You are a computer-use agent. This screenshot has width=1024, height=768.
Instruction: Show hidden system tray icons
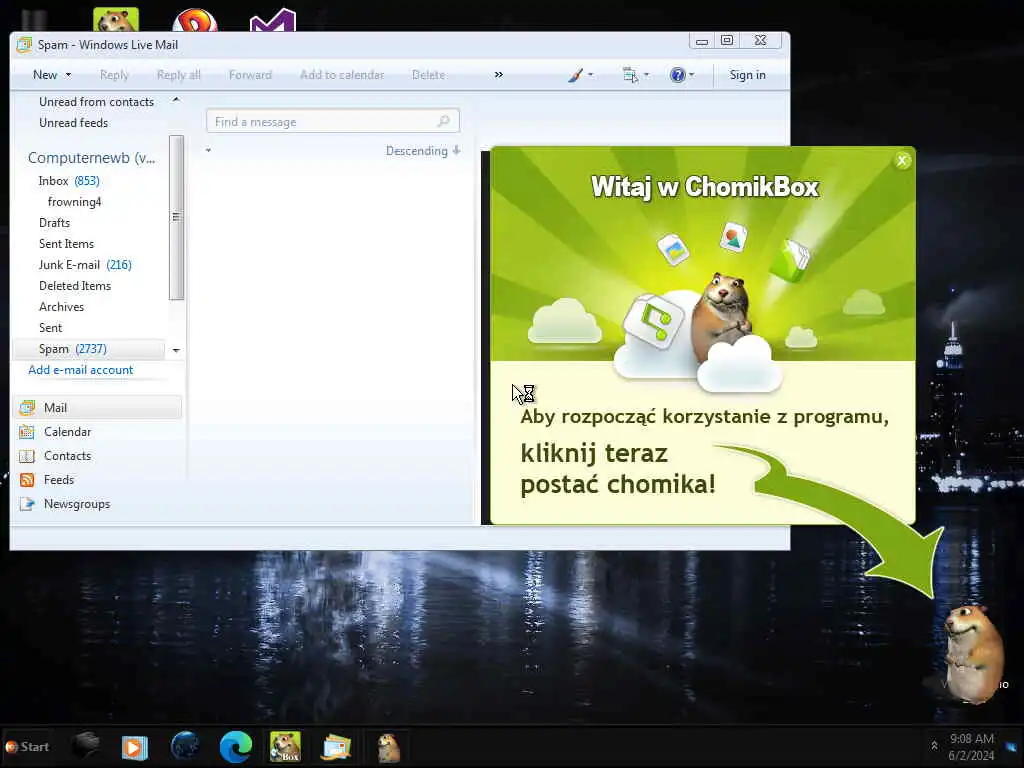[x=935, y=746]
